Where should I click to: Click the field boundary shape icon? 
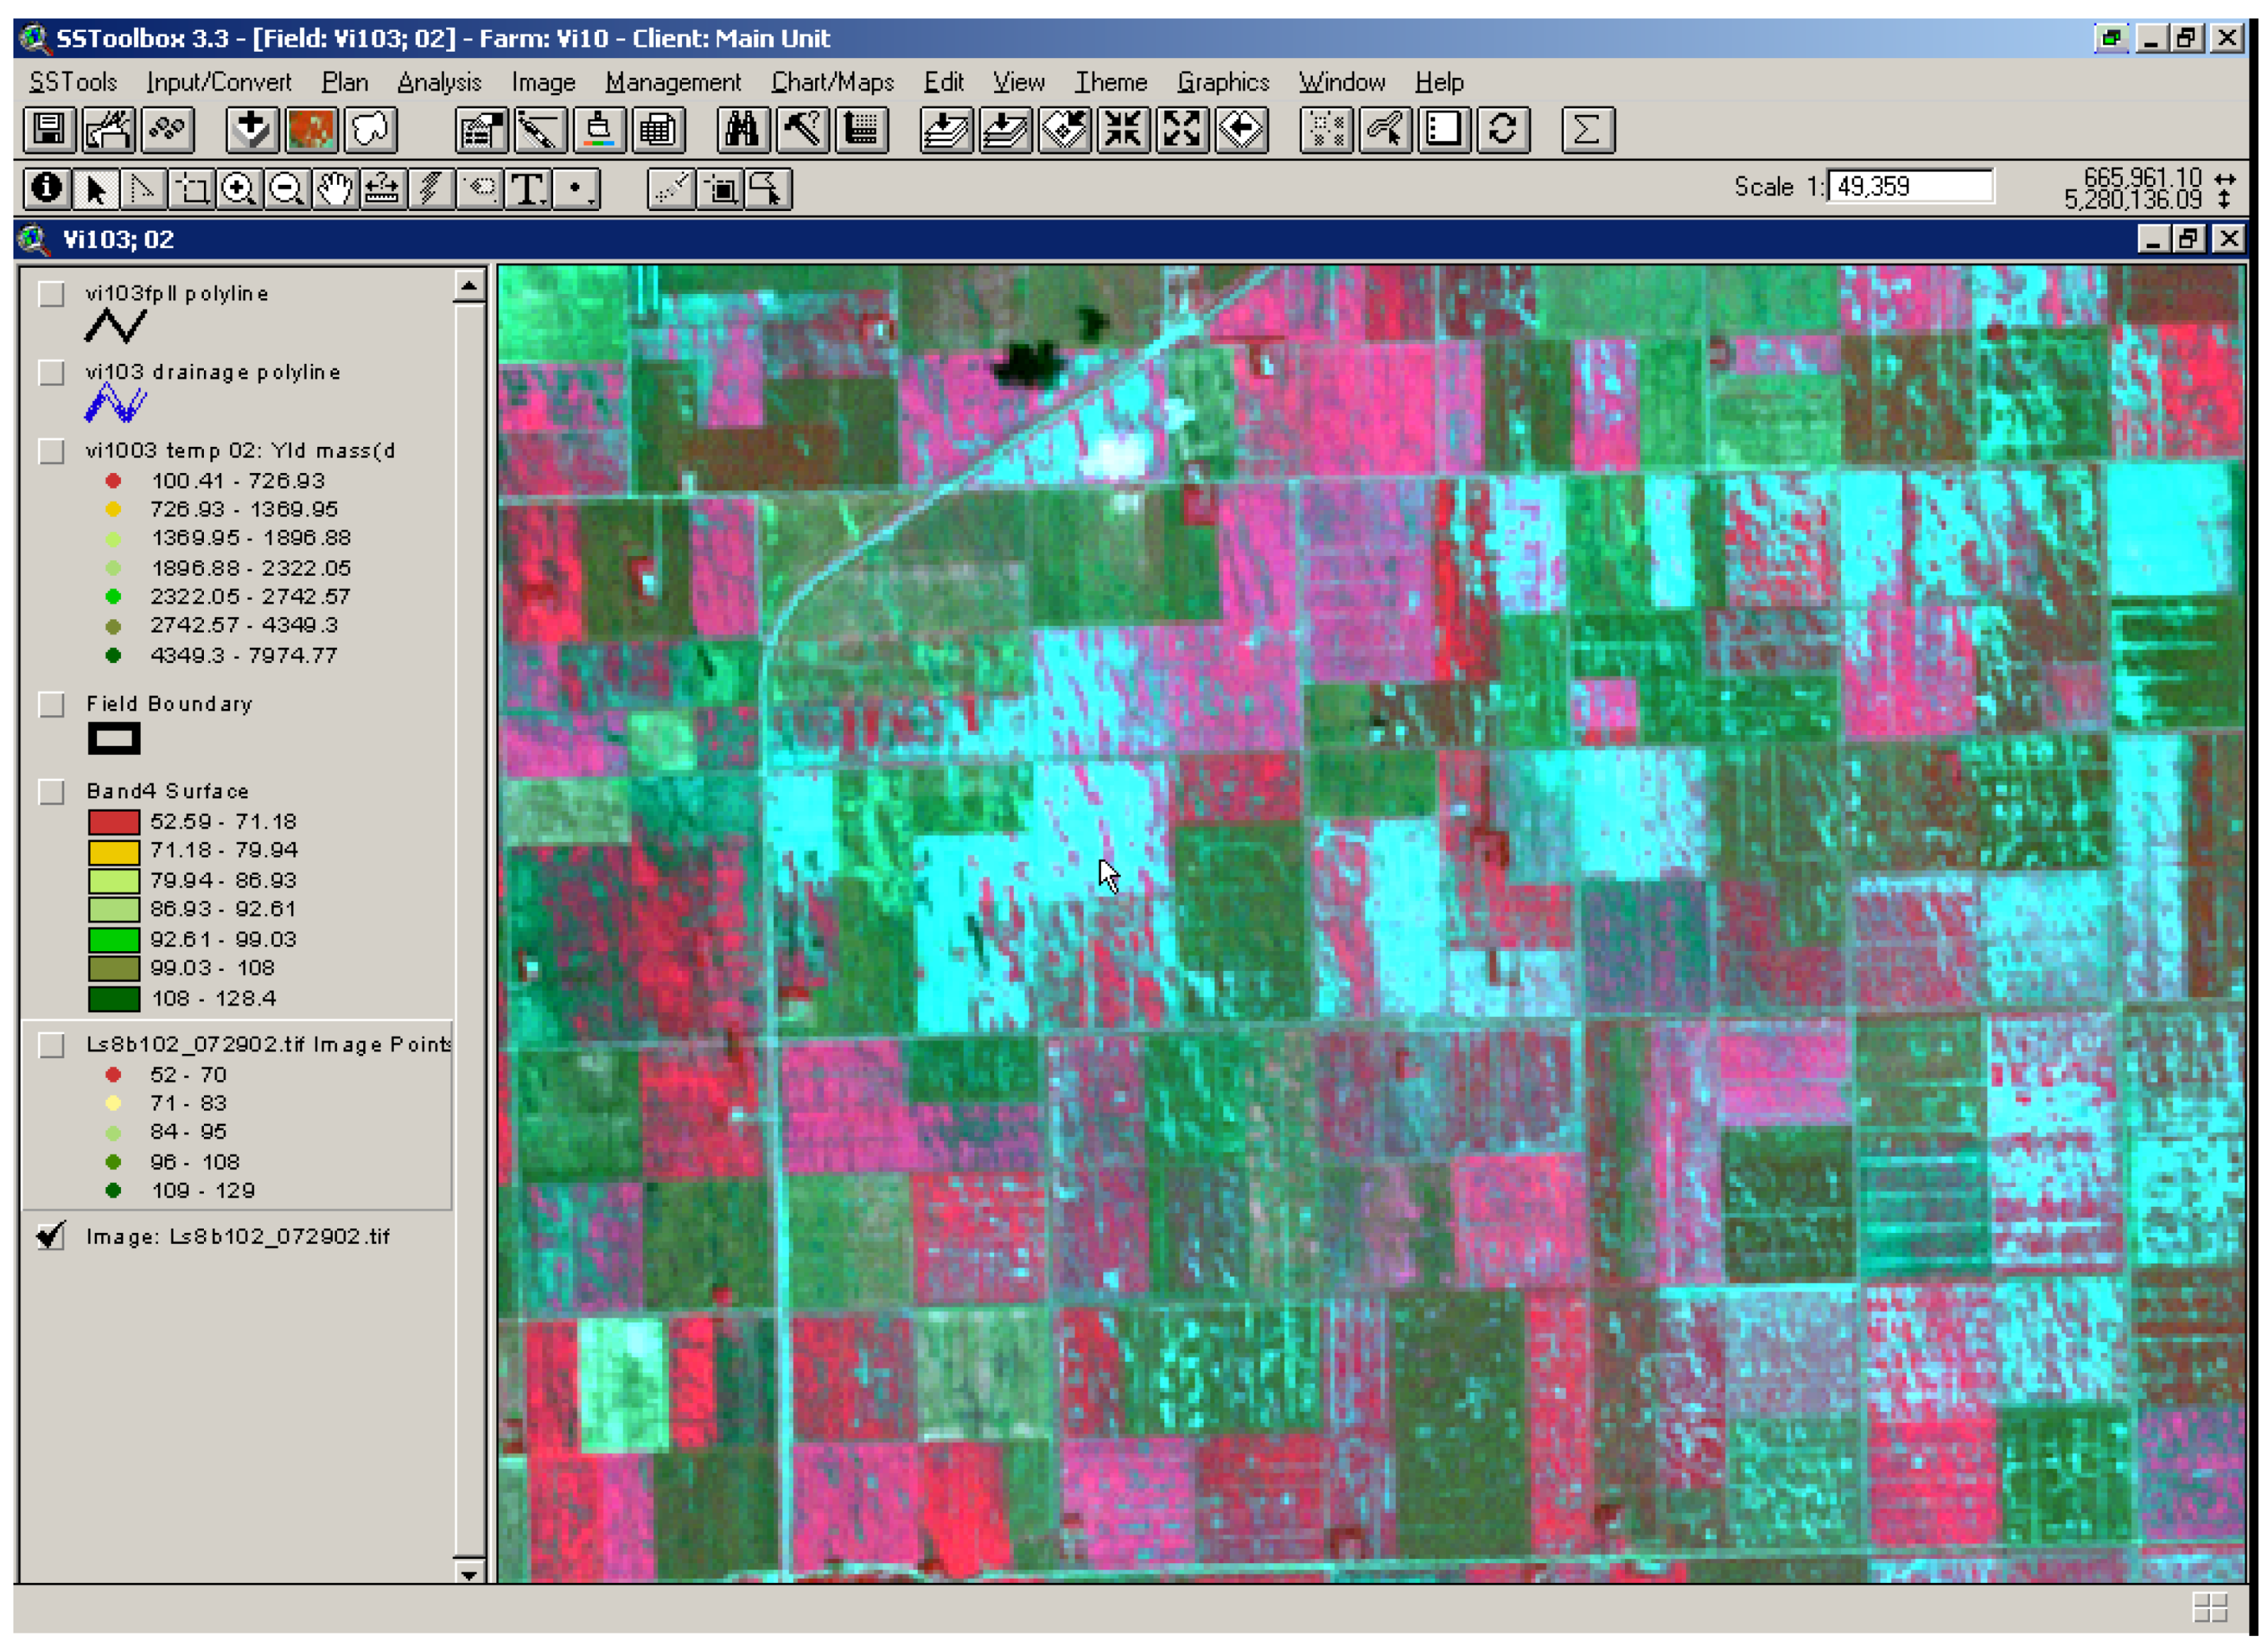tap(371, 130)
